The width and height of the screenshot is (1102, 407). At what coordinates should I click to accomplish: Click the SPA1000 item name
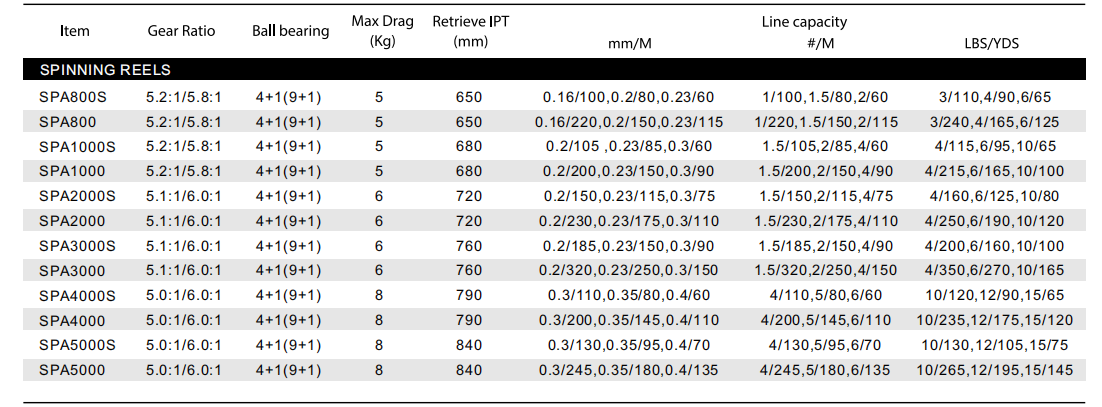click(x=71, y=171)
